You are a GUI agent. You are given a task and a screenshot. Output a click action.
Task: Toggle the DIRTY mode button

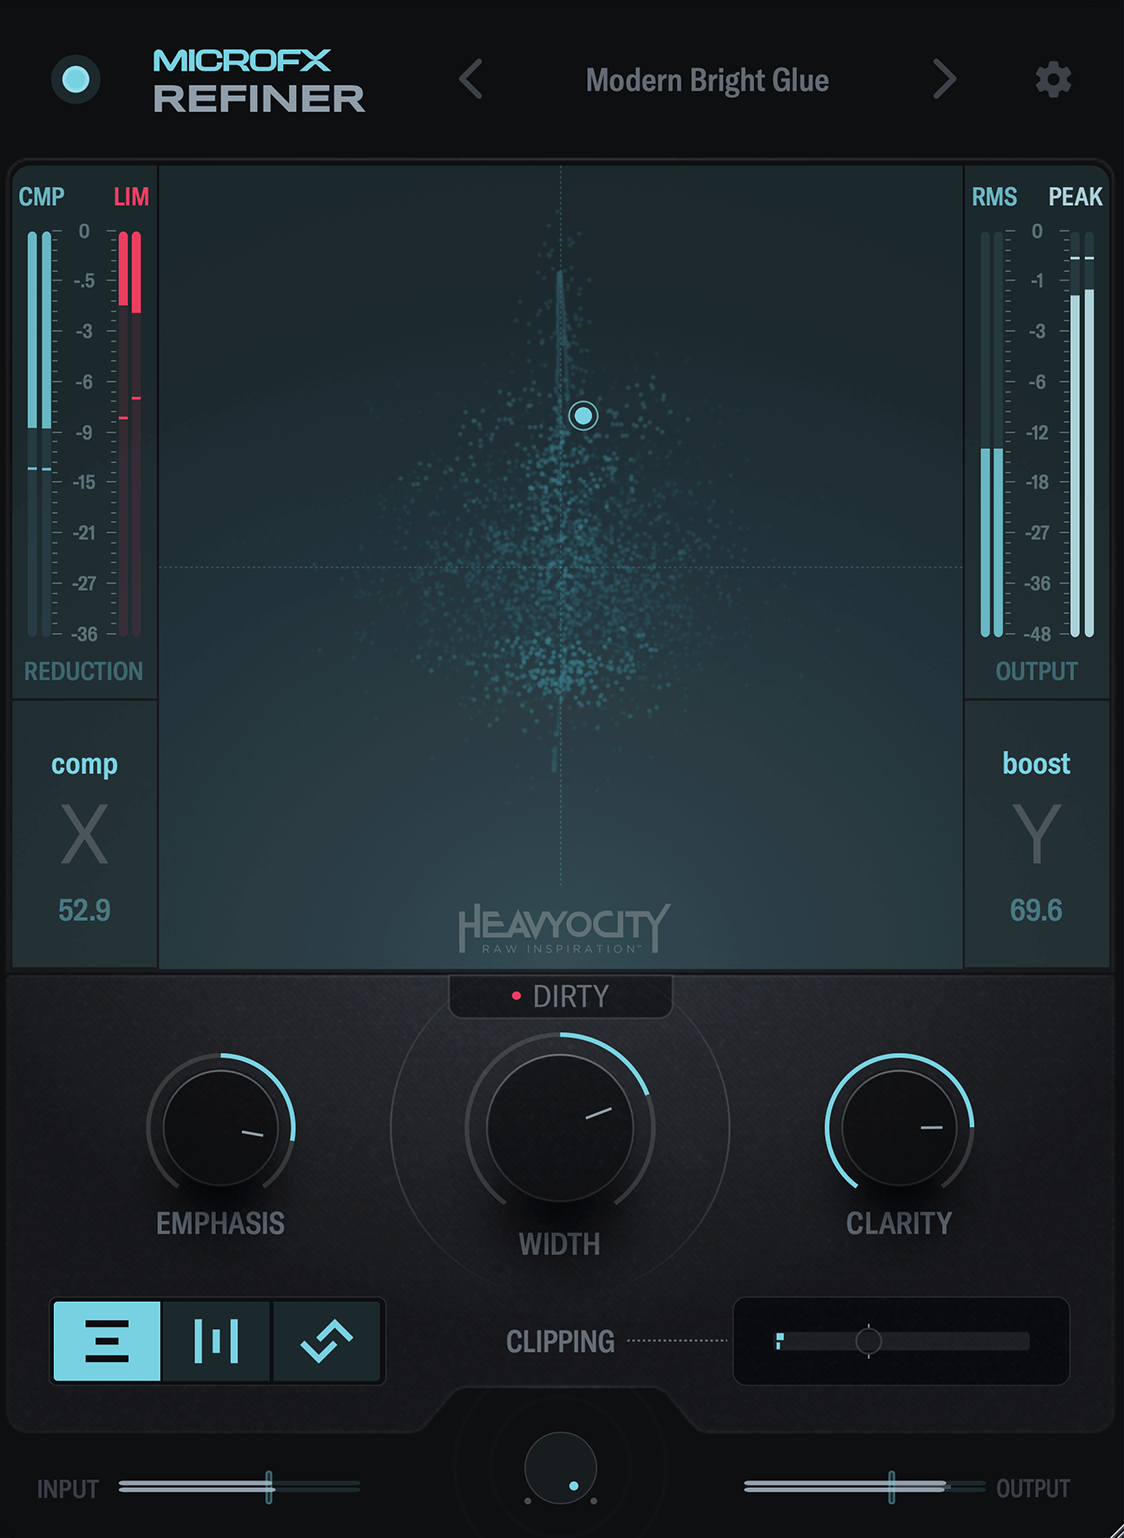click(561, 996)
